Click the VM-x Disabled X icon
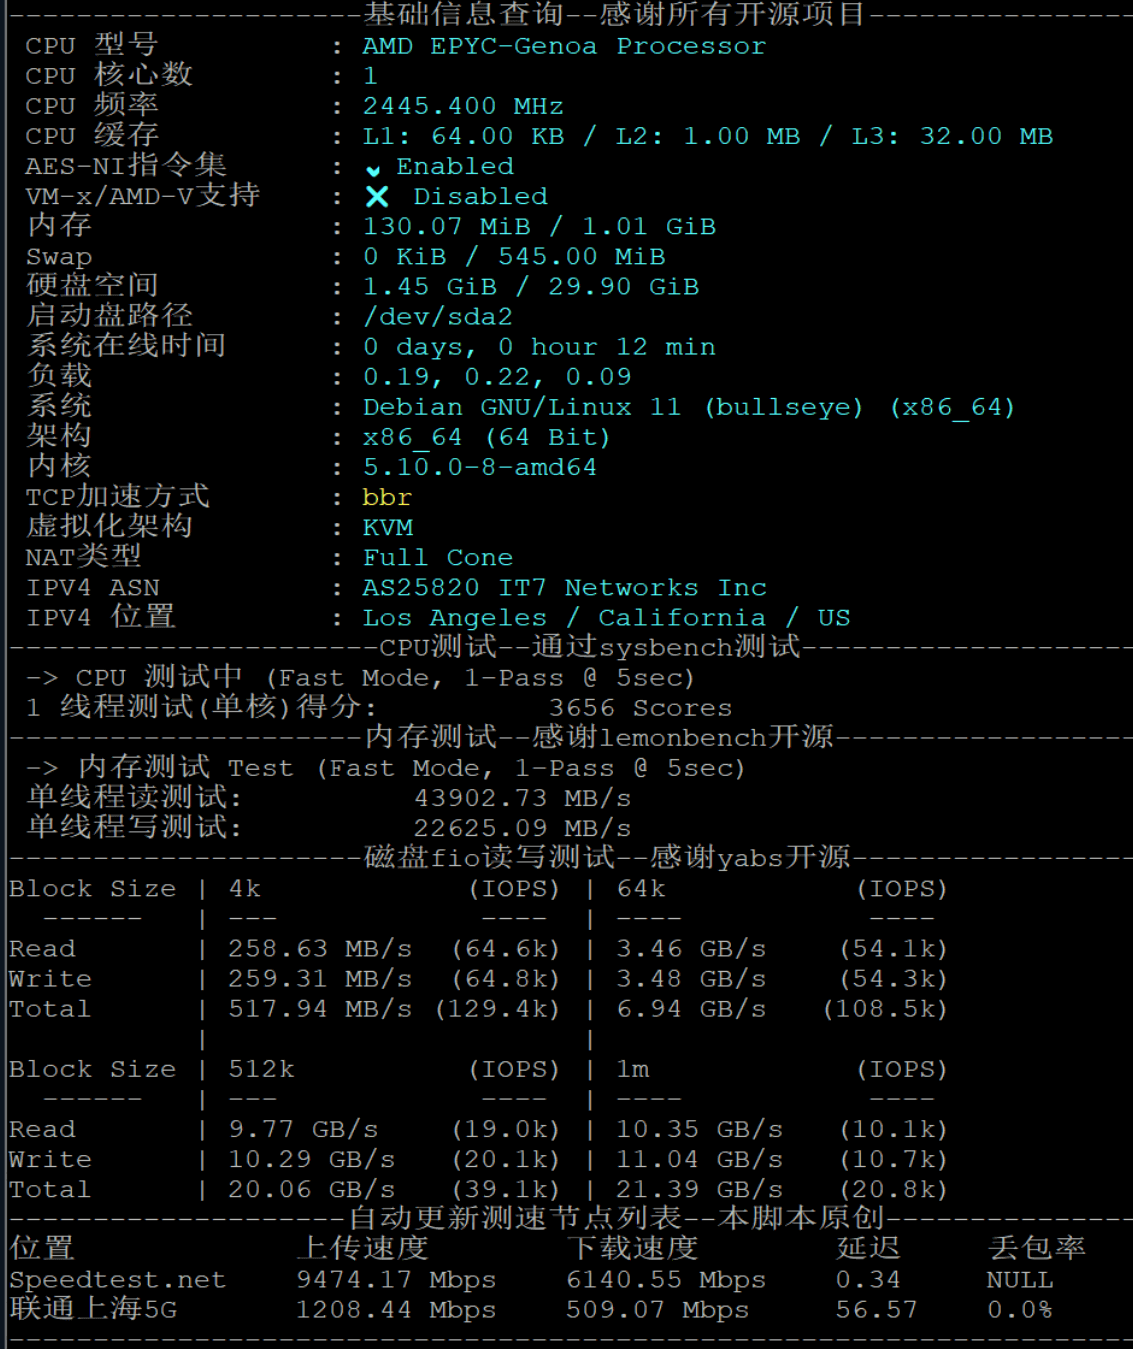1133x1349 pixels. point(377,197)
